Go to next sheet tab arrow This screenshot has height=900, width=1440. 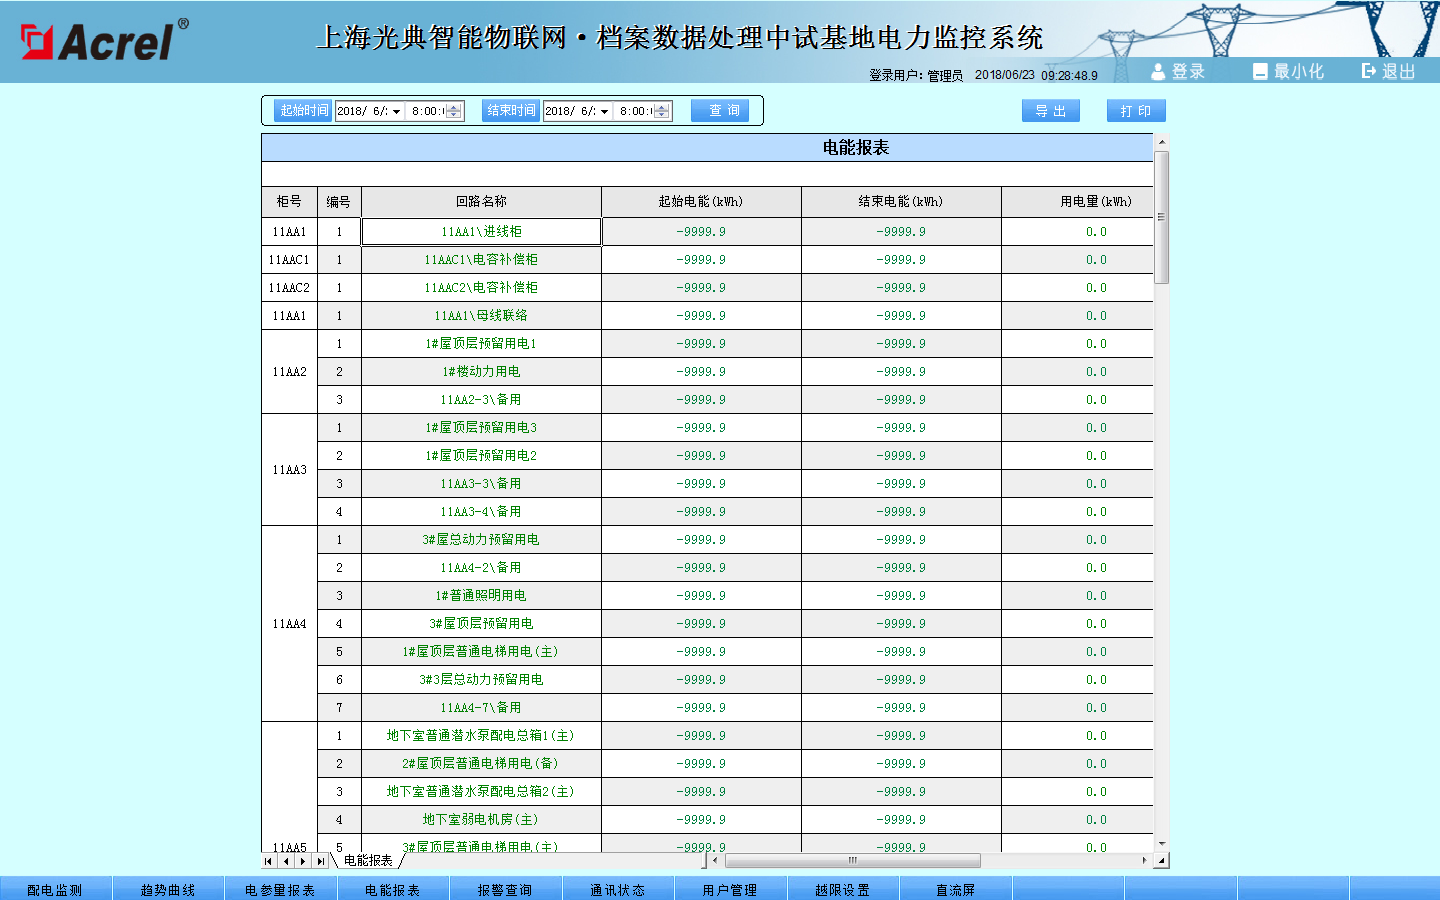tap(303, 861)
